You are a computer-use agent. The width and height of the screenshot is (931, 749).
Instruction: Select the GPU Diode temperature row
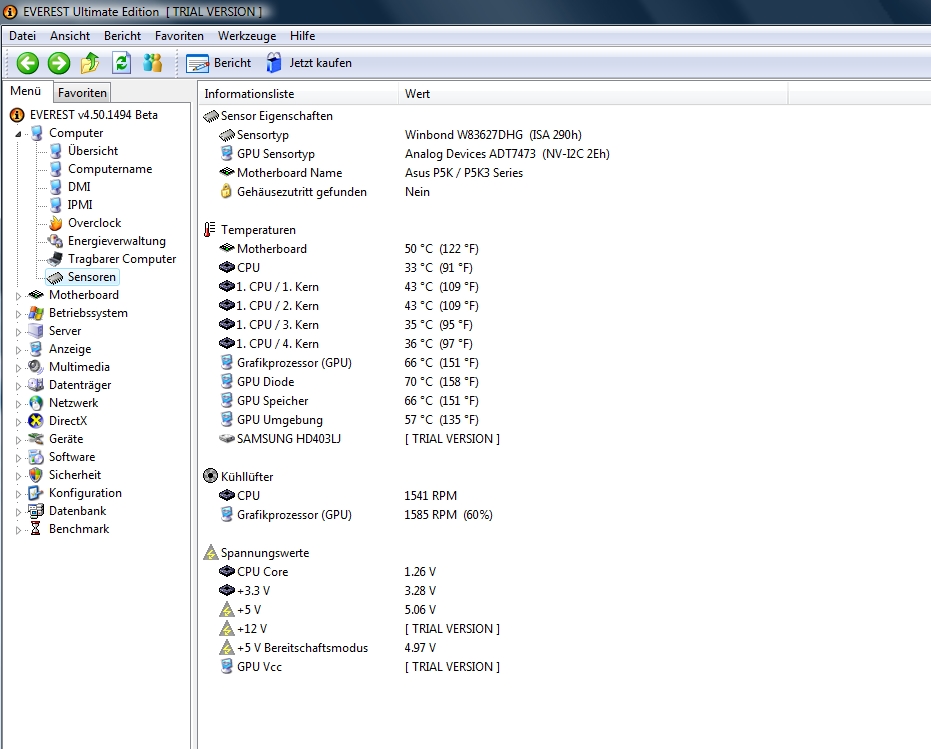click(x=349, y=381)
